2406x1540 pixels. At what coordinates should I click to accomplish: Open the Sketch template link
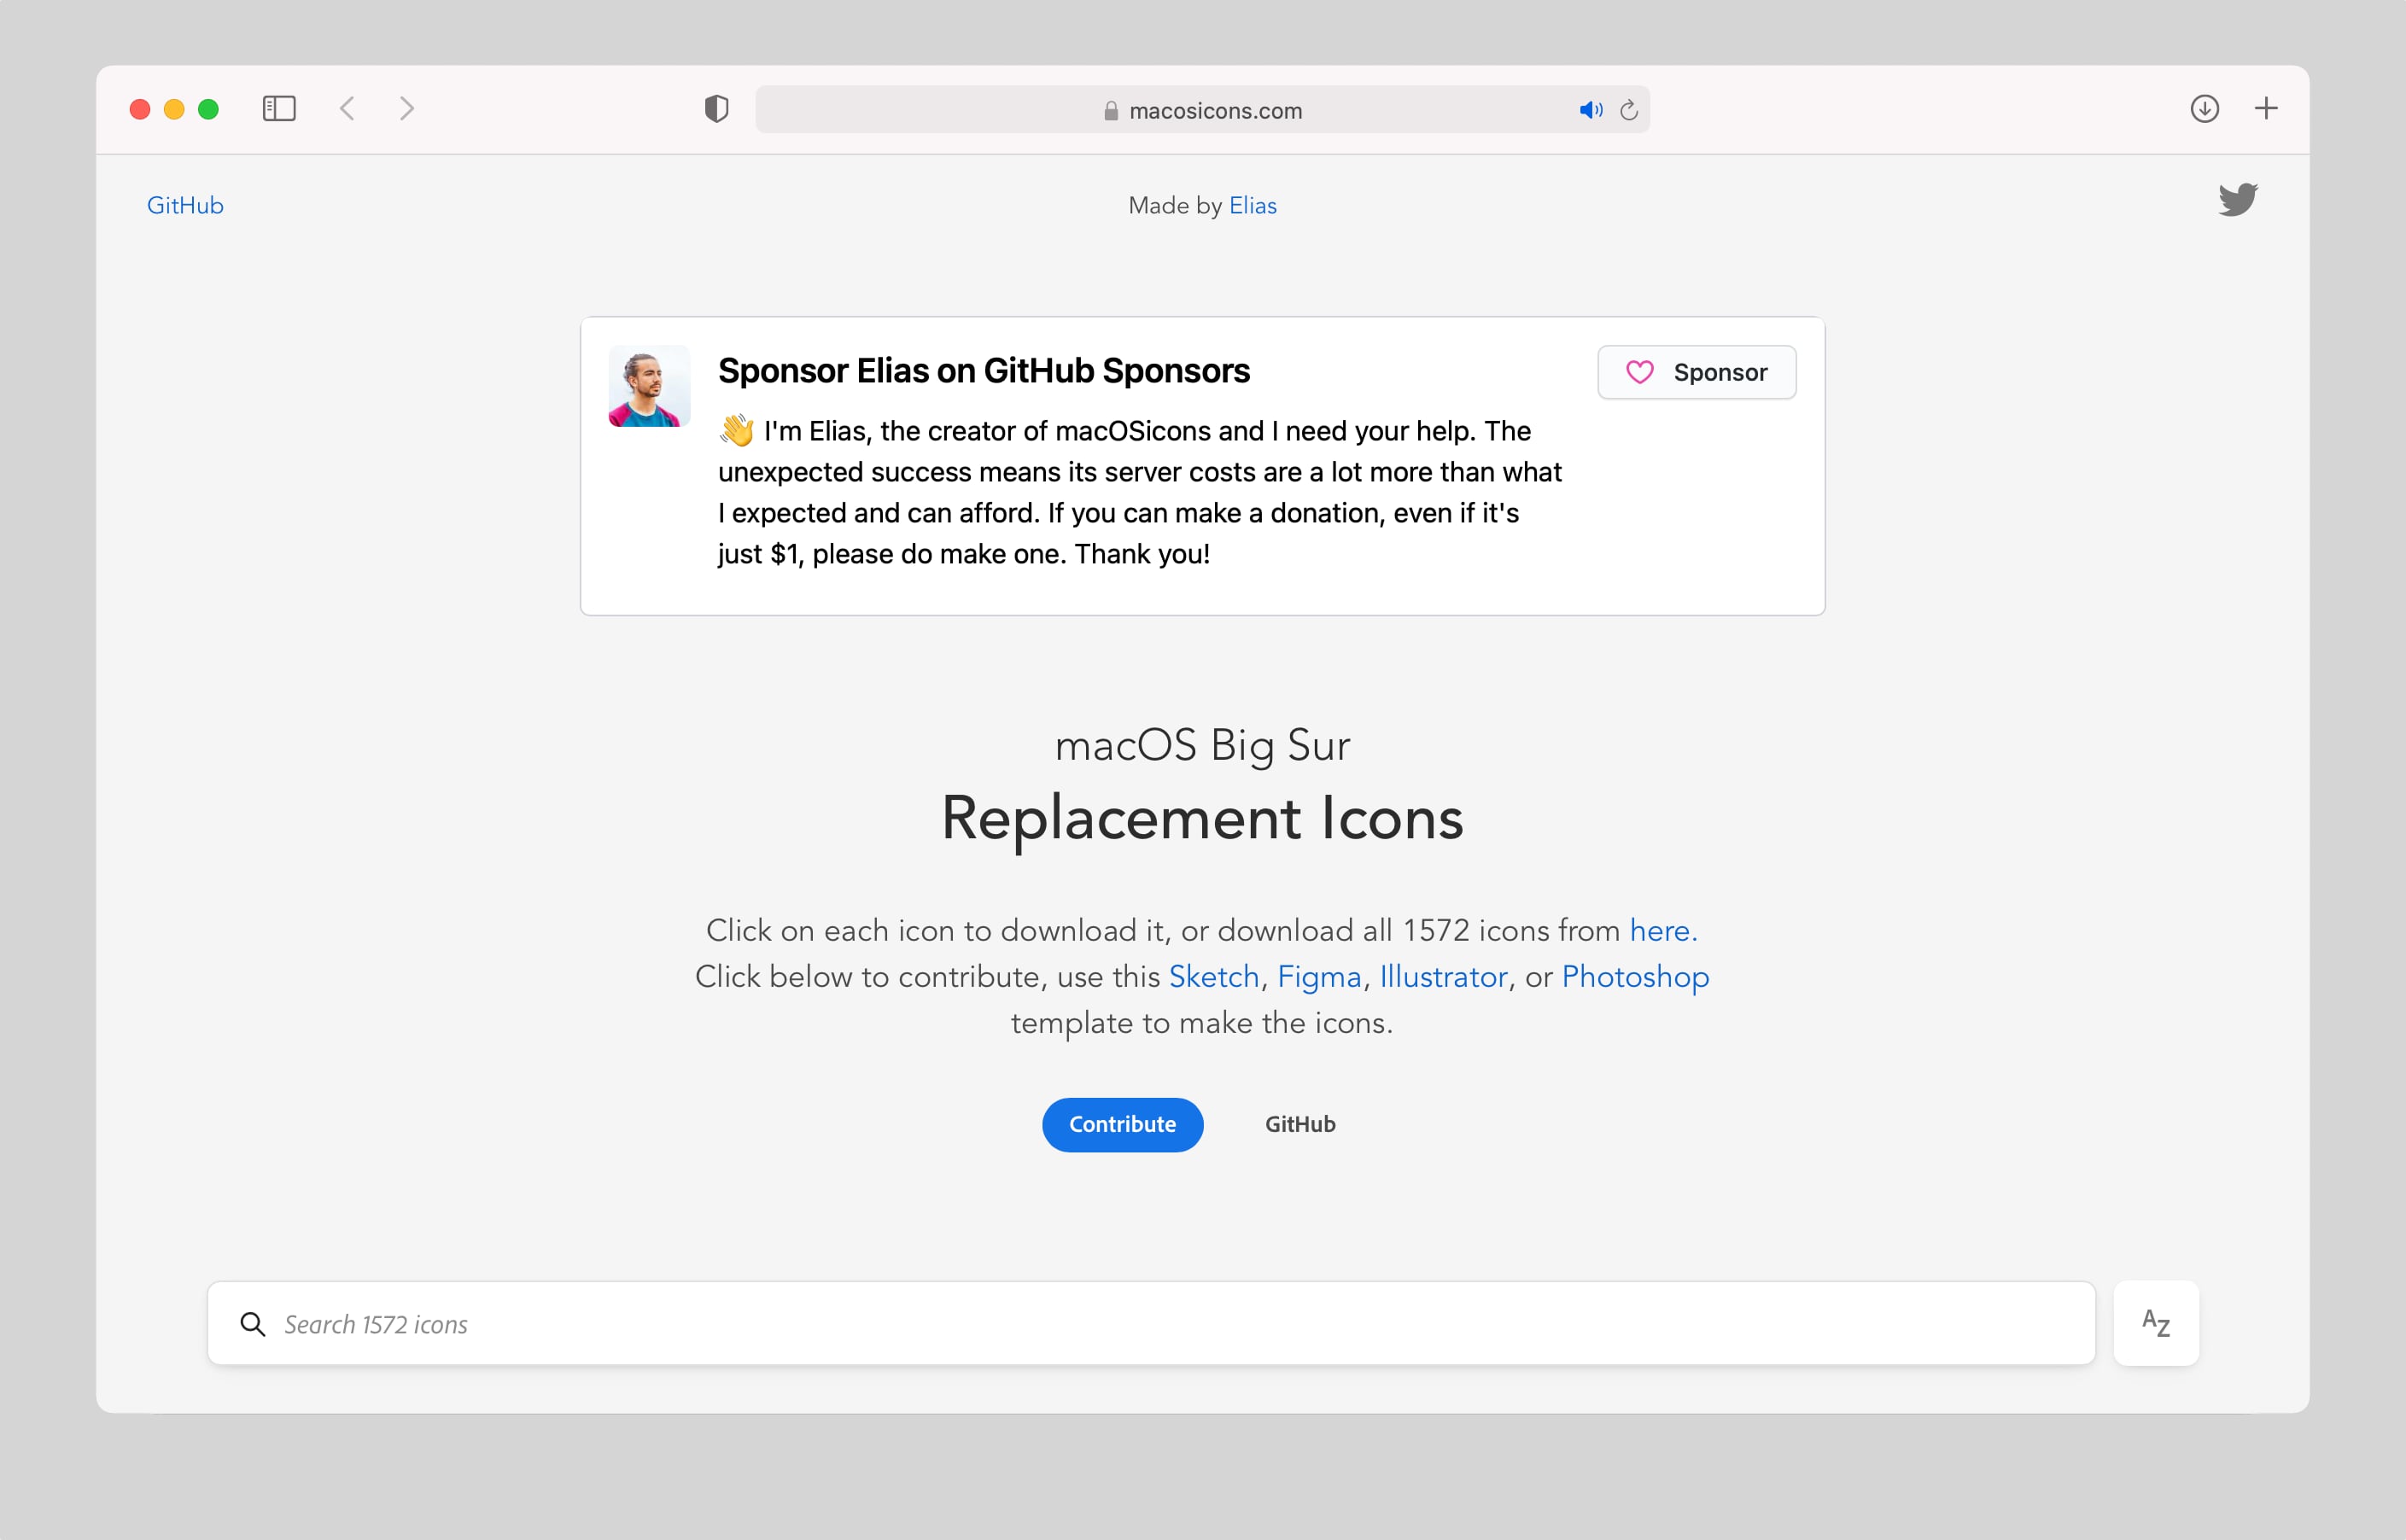click(x=1214, y=976)
